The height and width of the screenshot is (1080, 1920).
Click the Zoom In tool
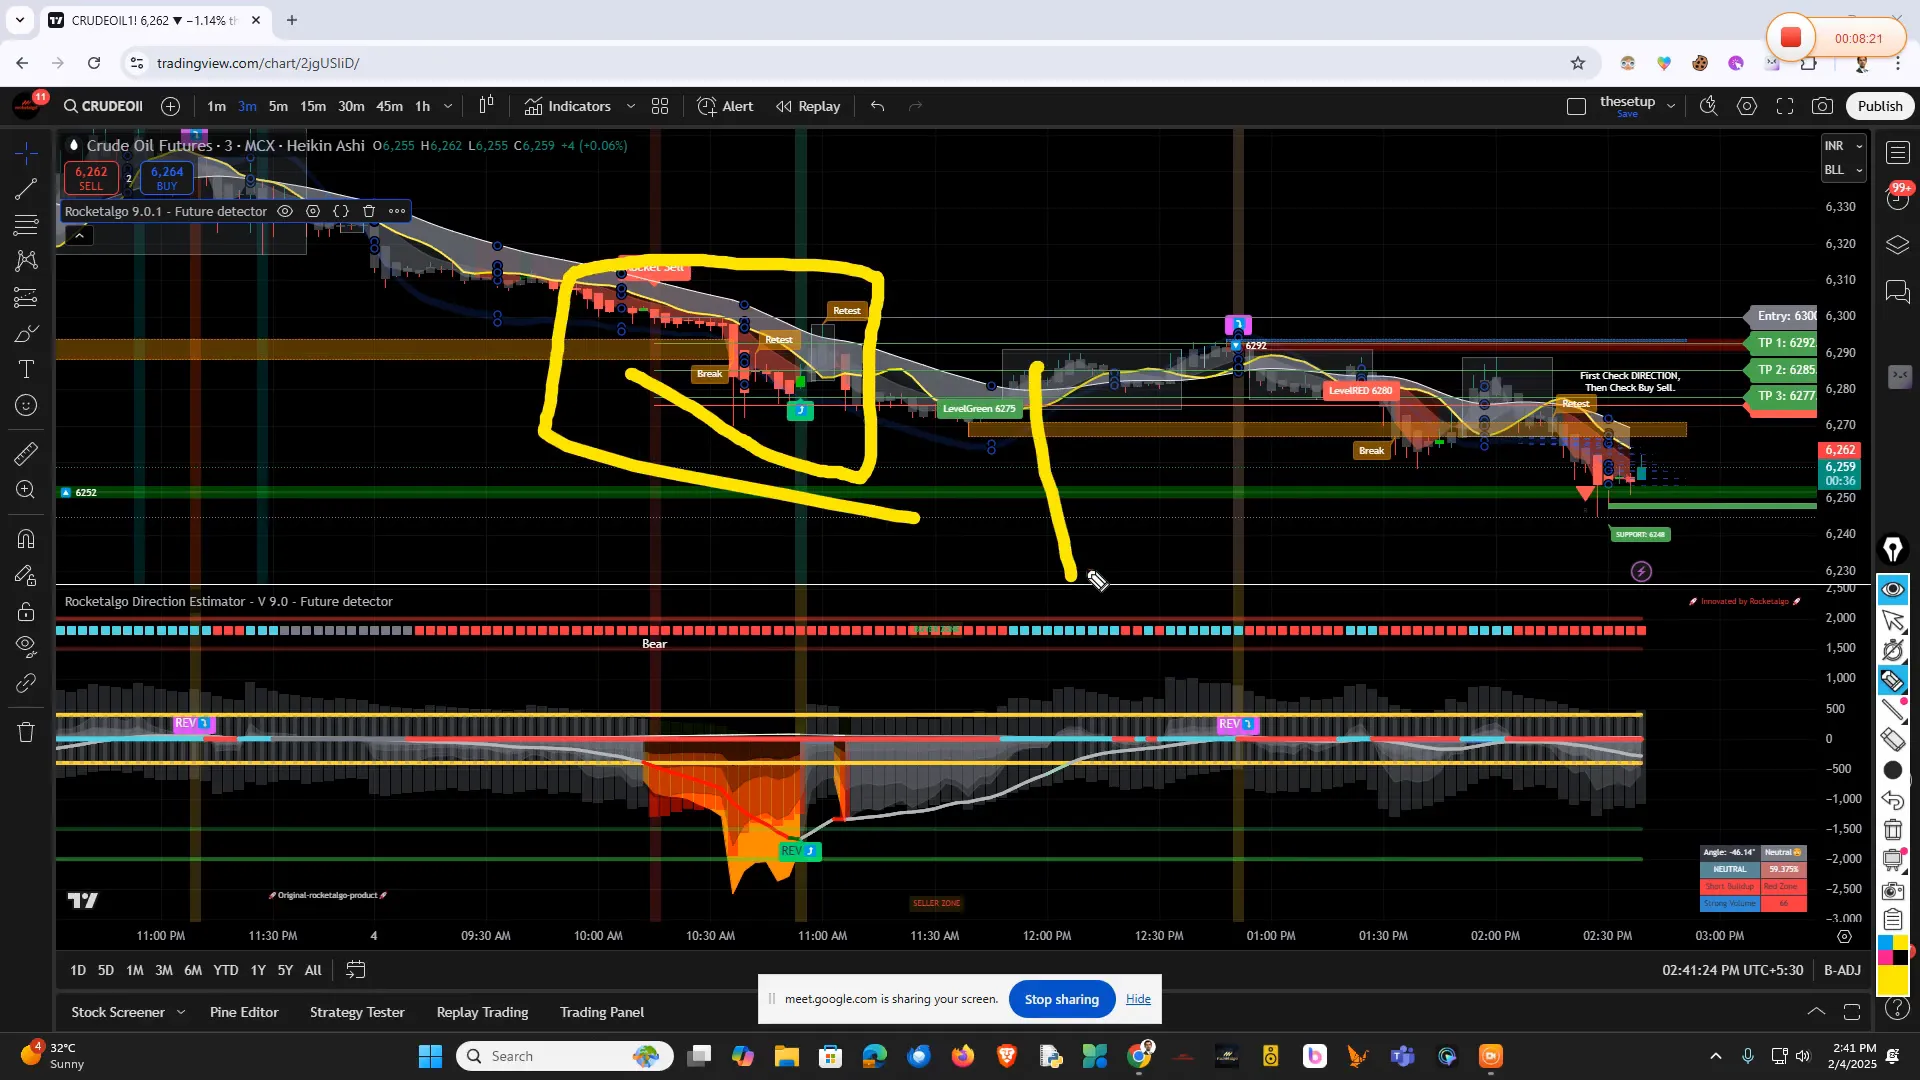click(26, 490)
